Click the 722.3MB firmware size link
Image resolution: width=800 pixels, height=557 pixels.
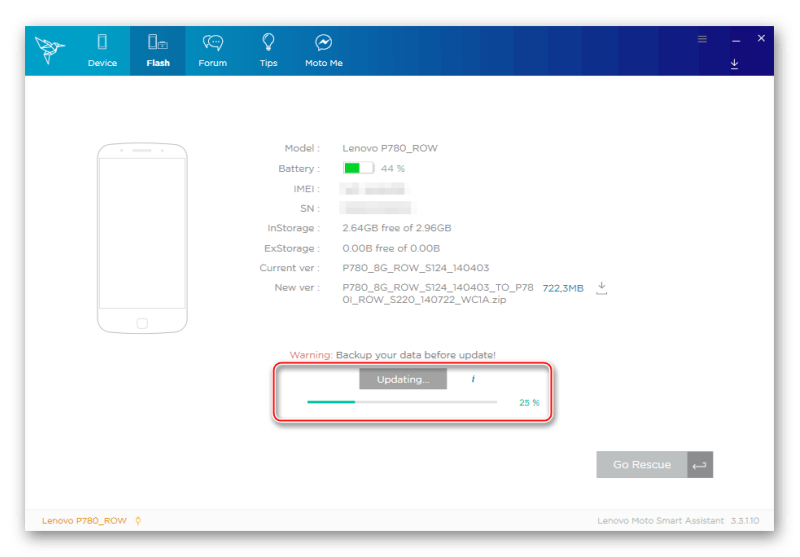click(563, 288)
